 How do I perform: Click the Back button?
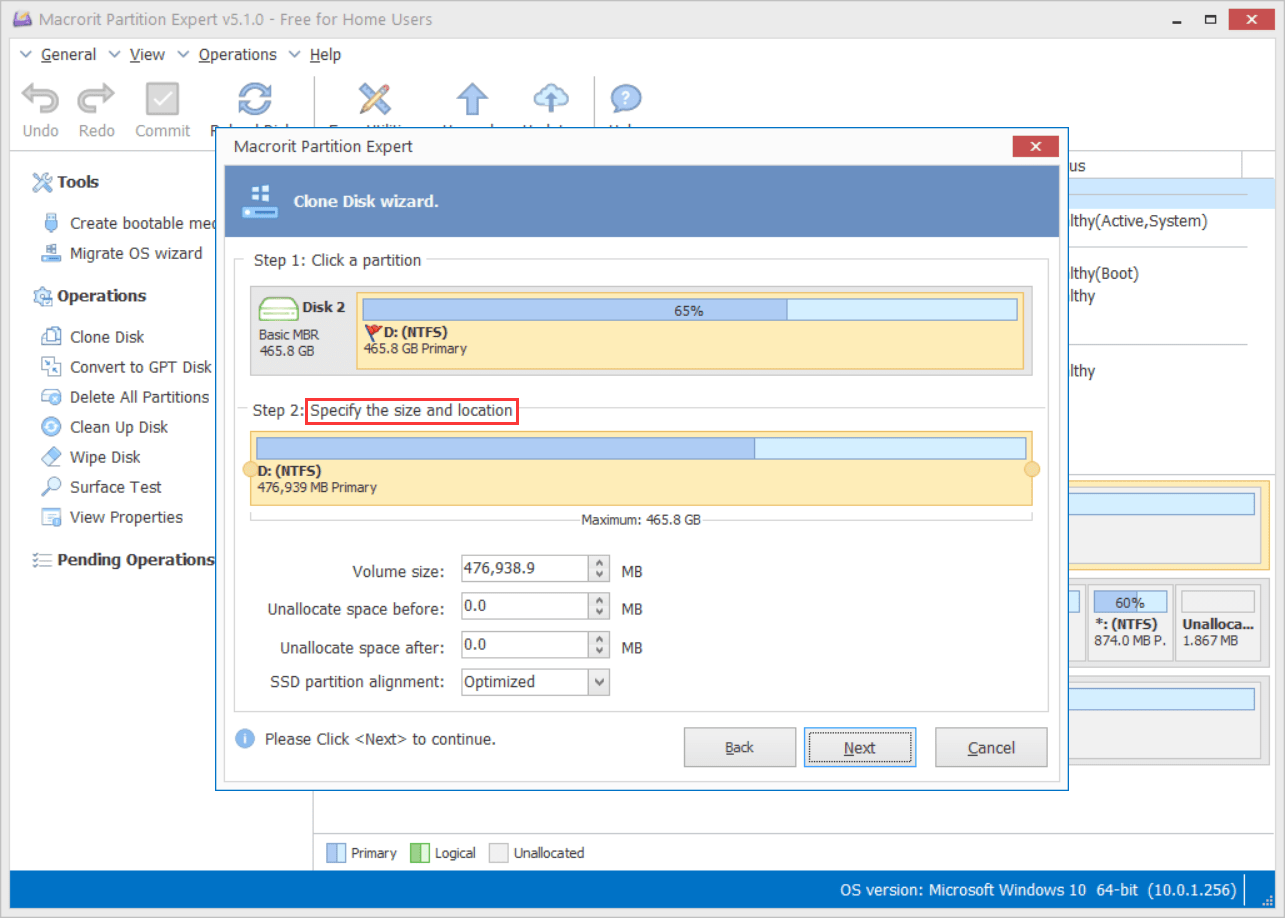click(740, 747)
